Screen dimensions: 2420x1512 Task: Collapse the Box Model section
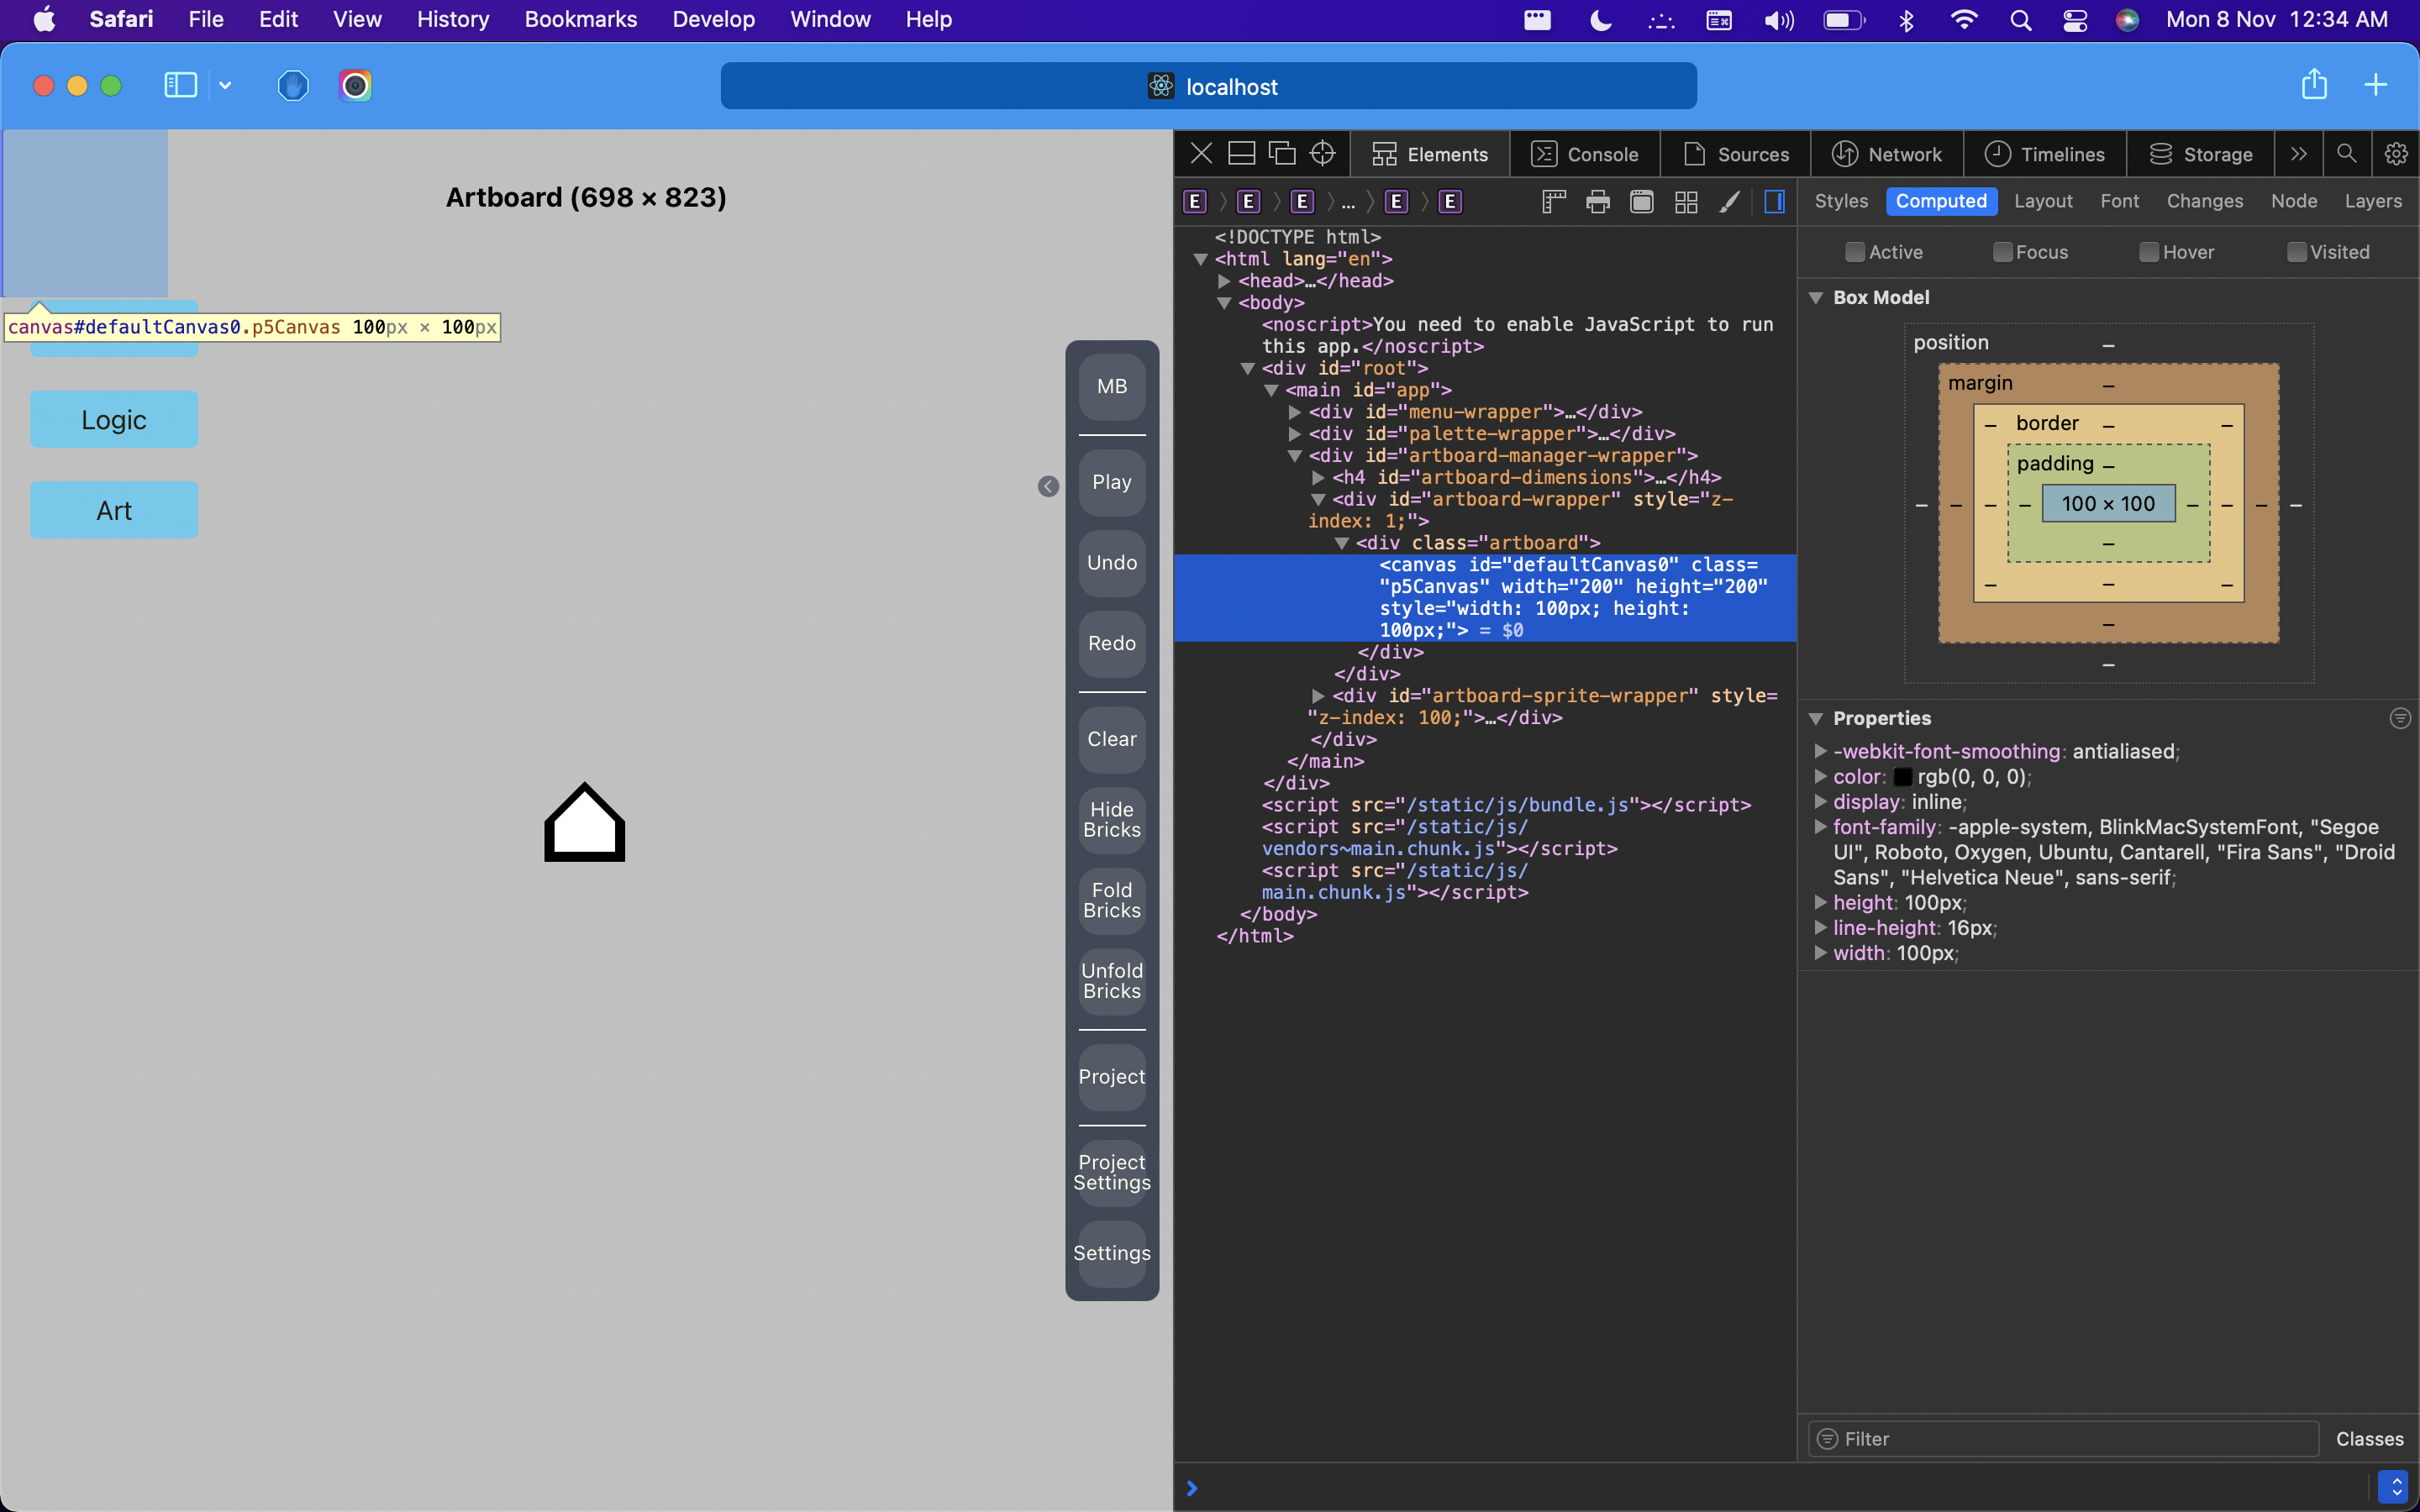(x=1816, y=297)
